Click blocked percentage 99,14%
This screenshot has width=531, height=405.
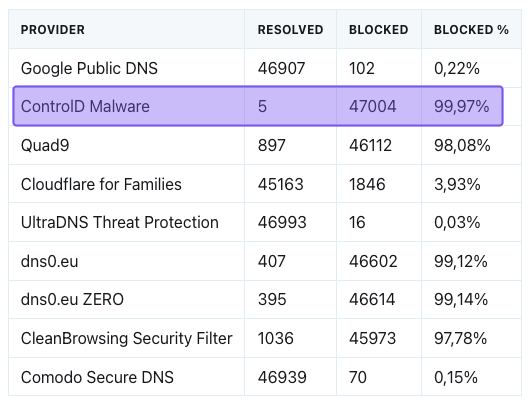coord(461,299)
